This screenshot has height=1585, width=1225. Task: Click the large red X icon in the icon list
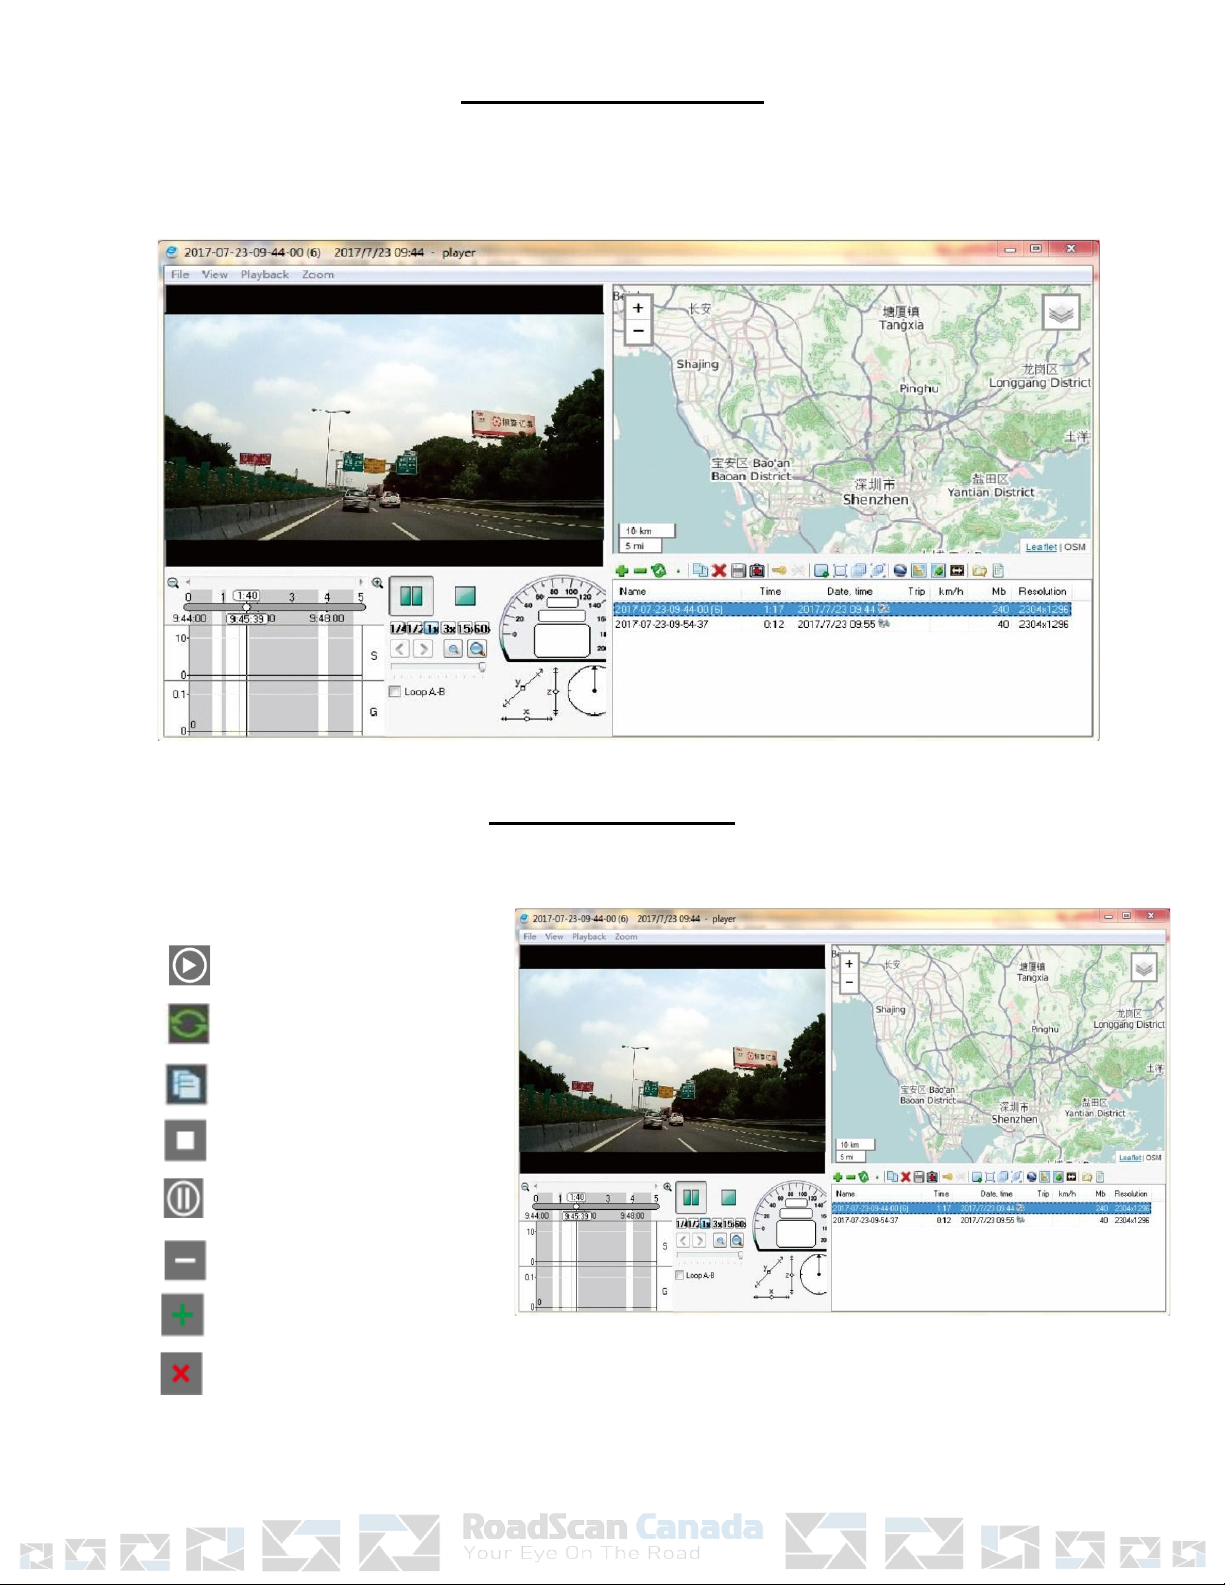[181, 1374]
